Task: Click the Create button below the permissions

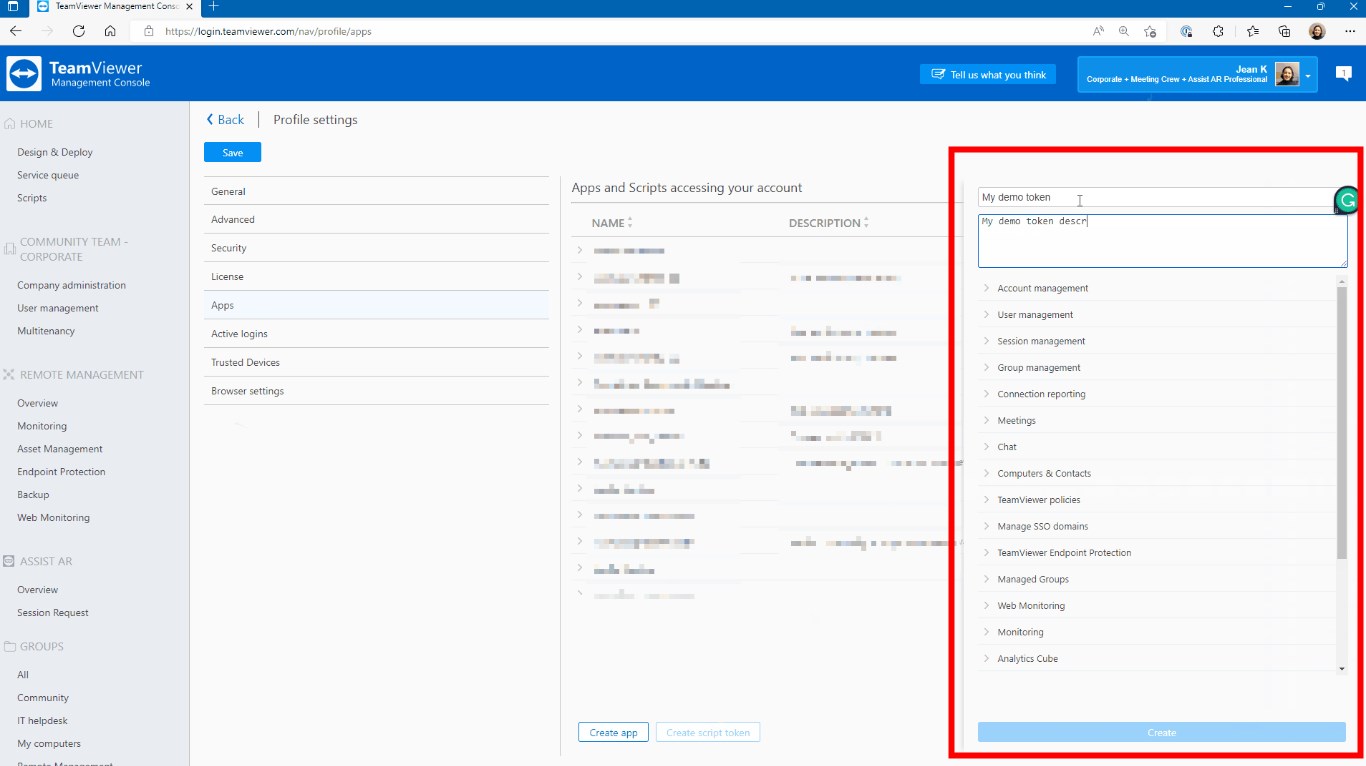Action: pos(1162,733)
